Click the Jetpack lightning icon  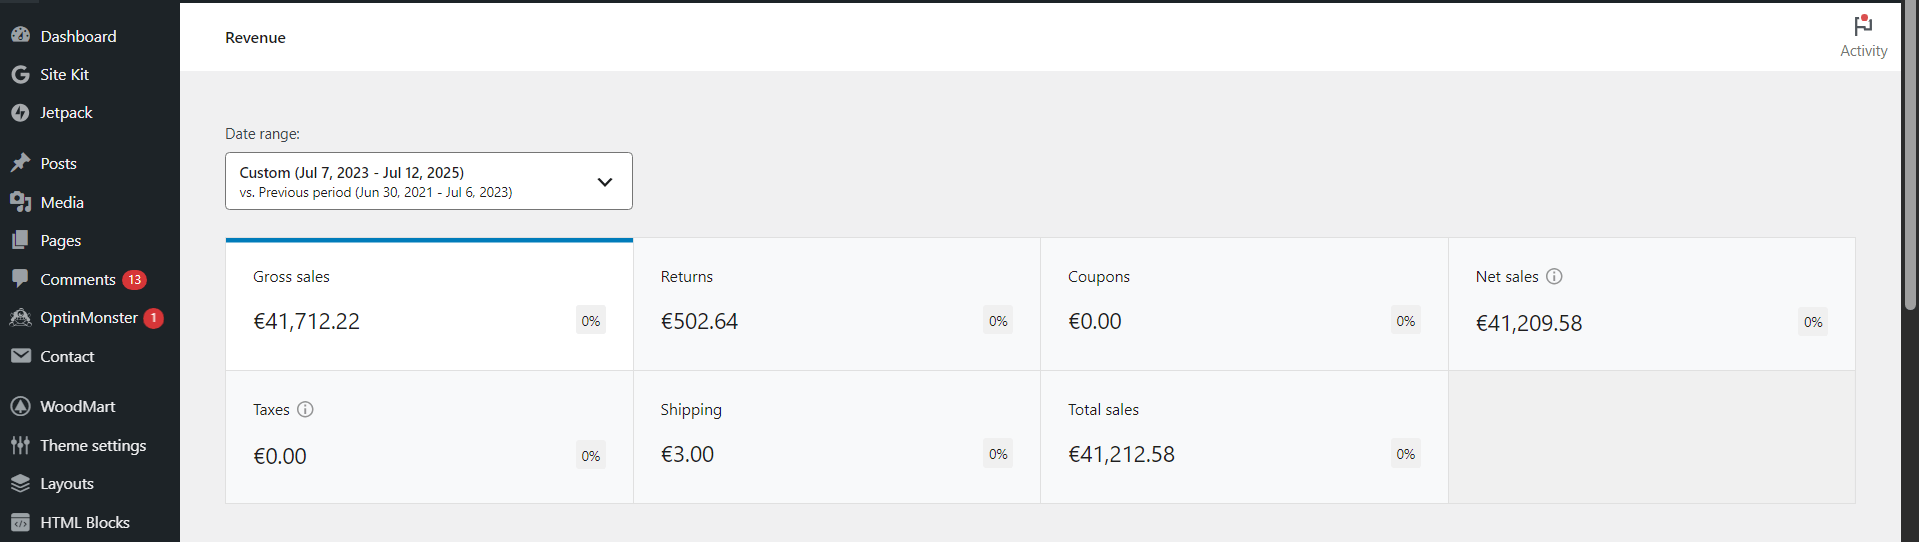(20, 113)
